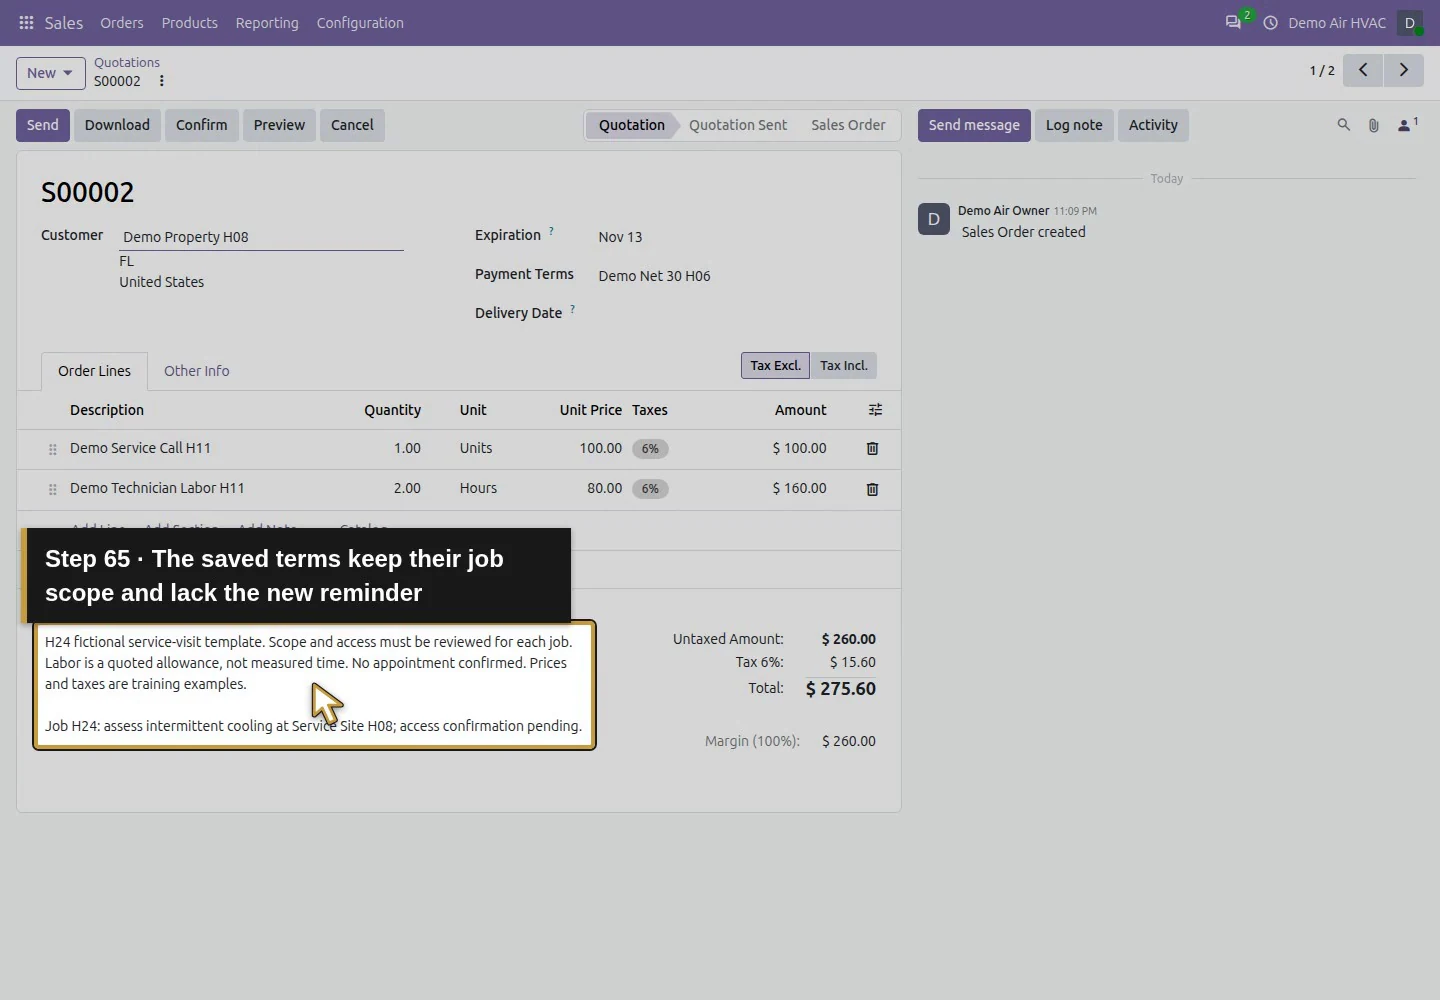Click the Send button
Viewport: 1440px width, 1000px height.
pos(43,125)
